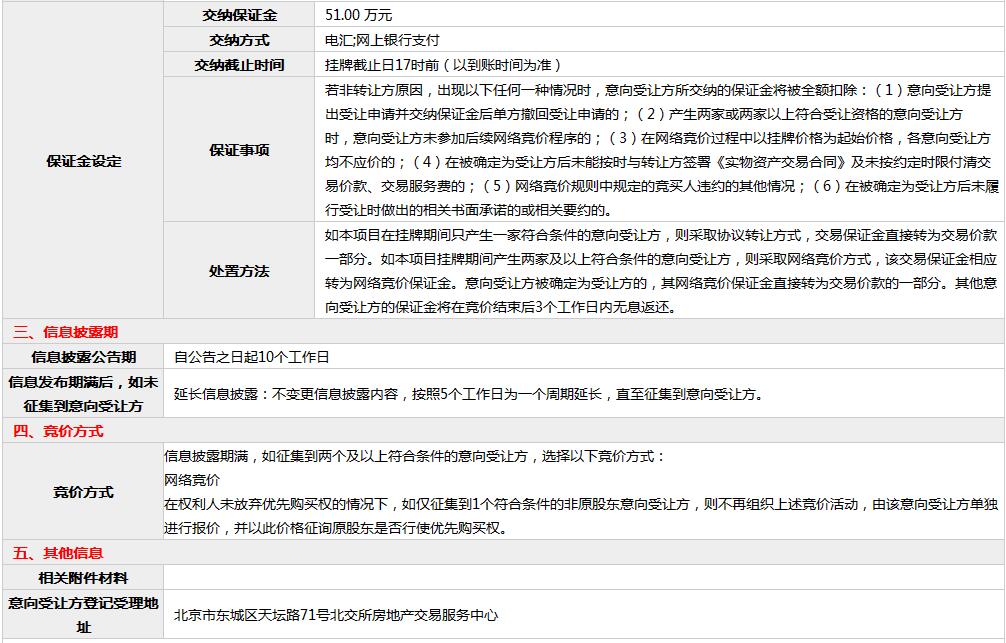Click the 北京市东城区天坛路71号 address text
Image resolution: width=1006 pixels, height=643 pixels.
tap(336, 615)
